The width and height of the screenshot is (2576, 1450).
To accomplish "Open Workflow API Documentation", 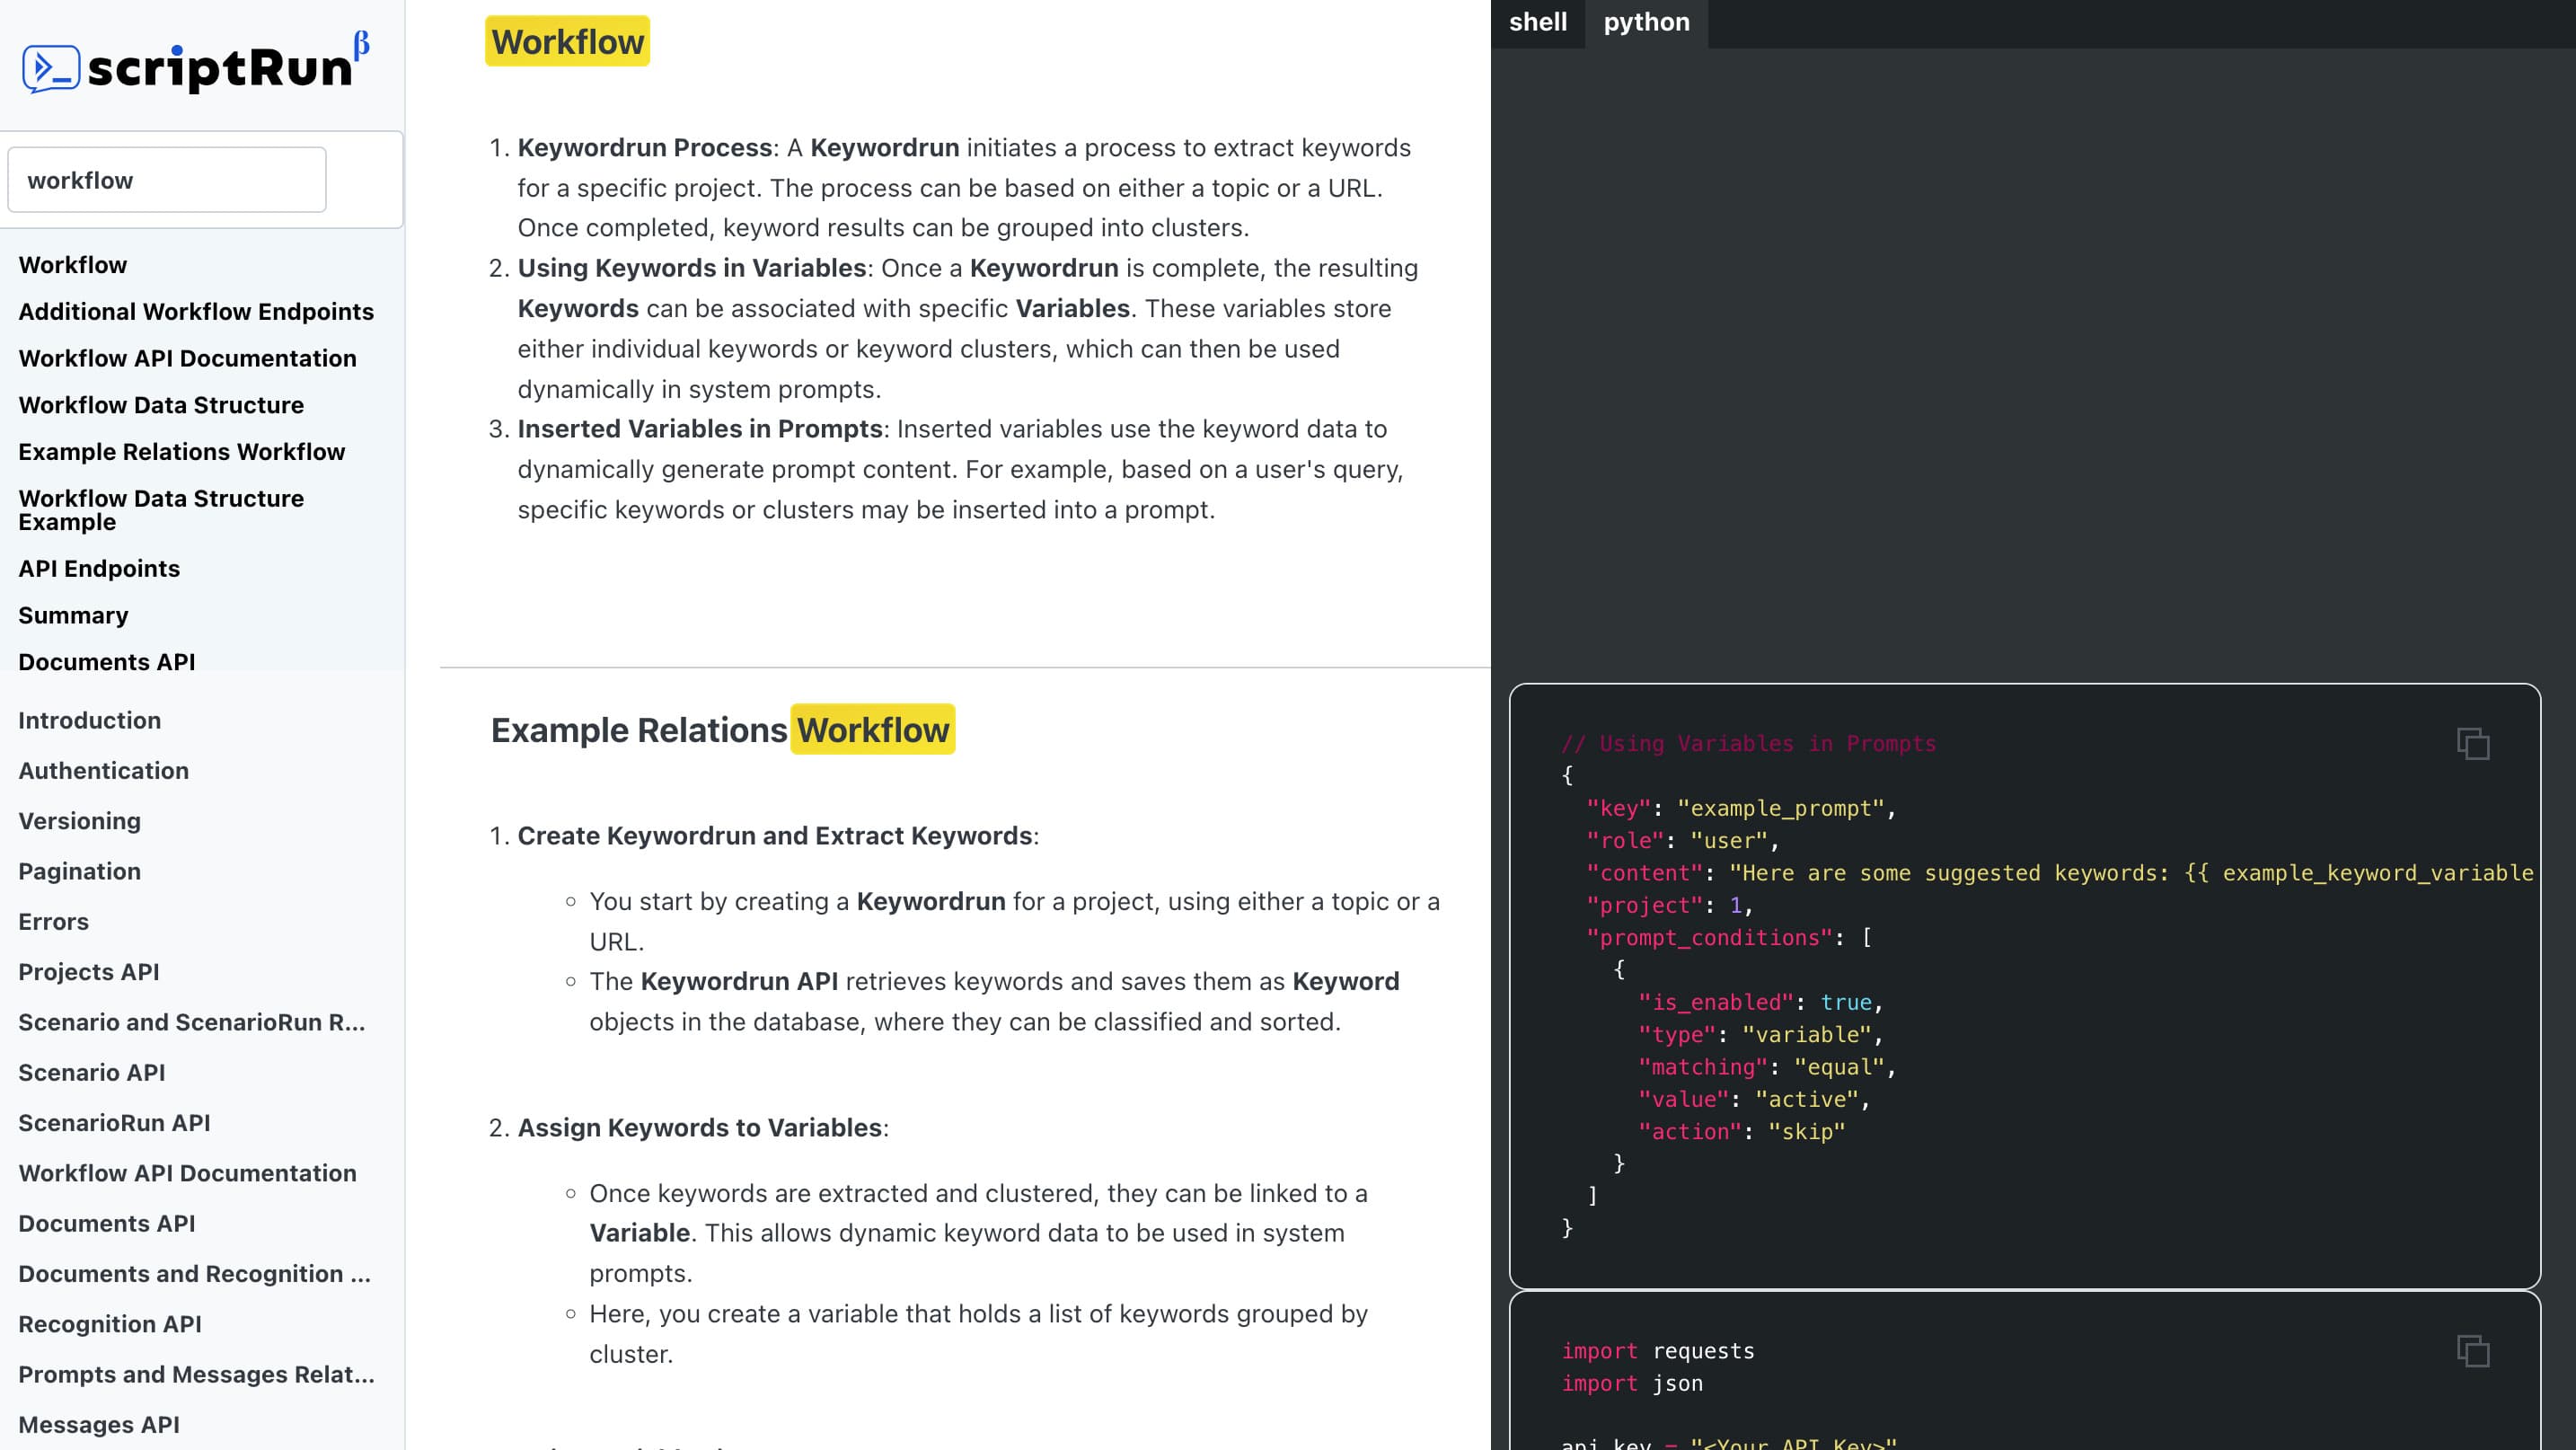I will coord(187,358).
